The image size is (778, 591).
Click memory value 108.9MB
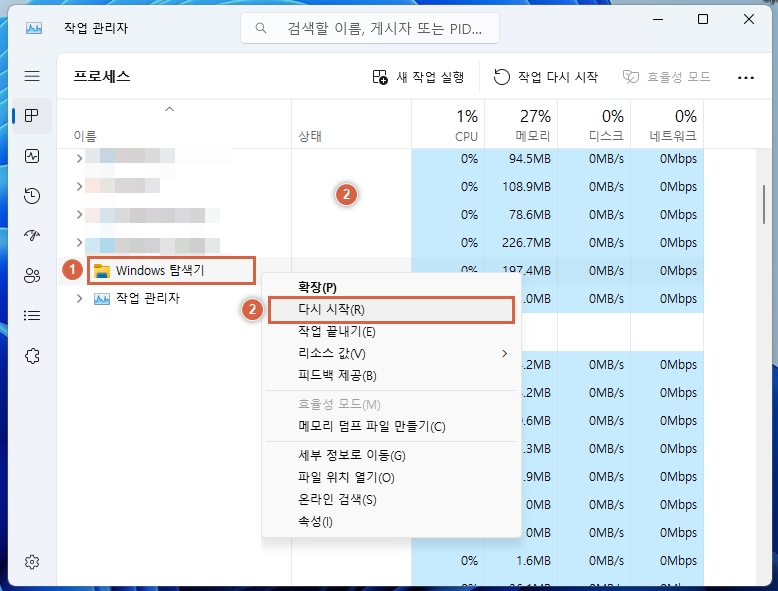pyautogui.click(x=526, y=187)
